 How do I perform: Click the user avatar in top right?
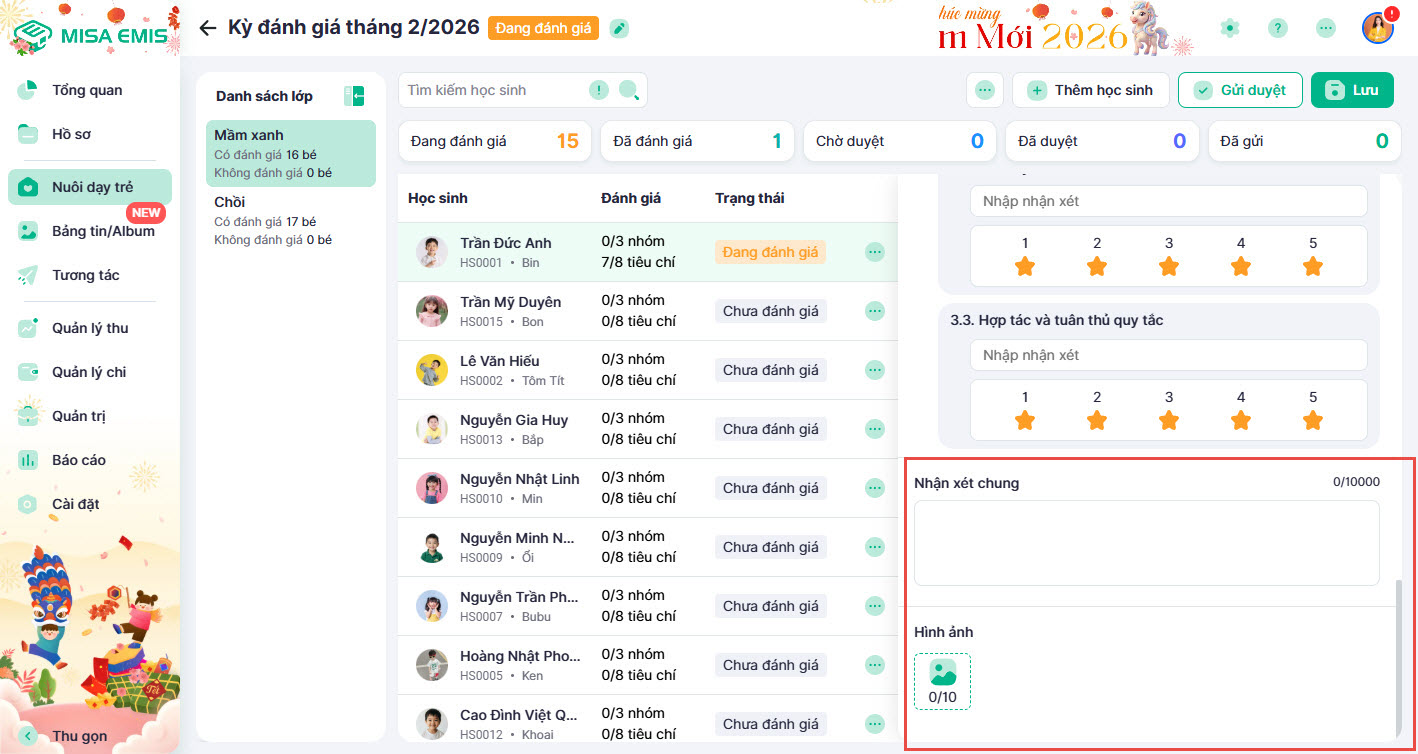tap(1378, 28)
